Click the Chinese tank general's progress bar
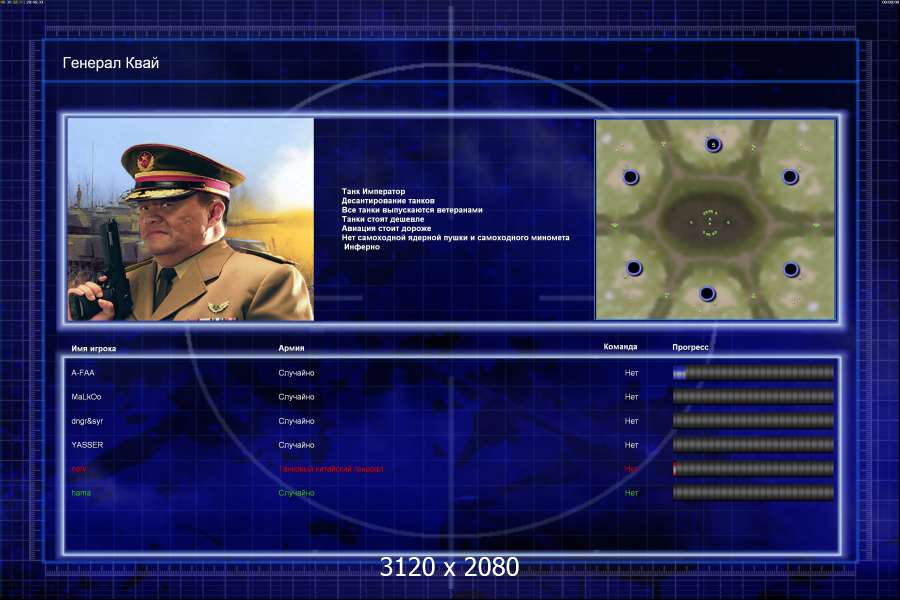 (x=753, y=469)
